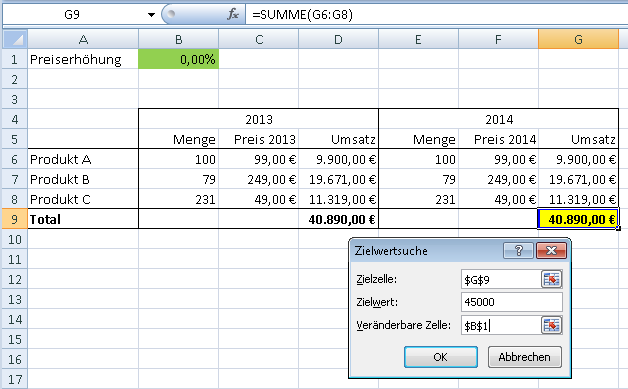Image resolution: width=628 pixels, height=389 pixels.
Task: Click the Veränderbare Zelle range selector icon
Action: [x=552, y=325]
